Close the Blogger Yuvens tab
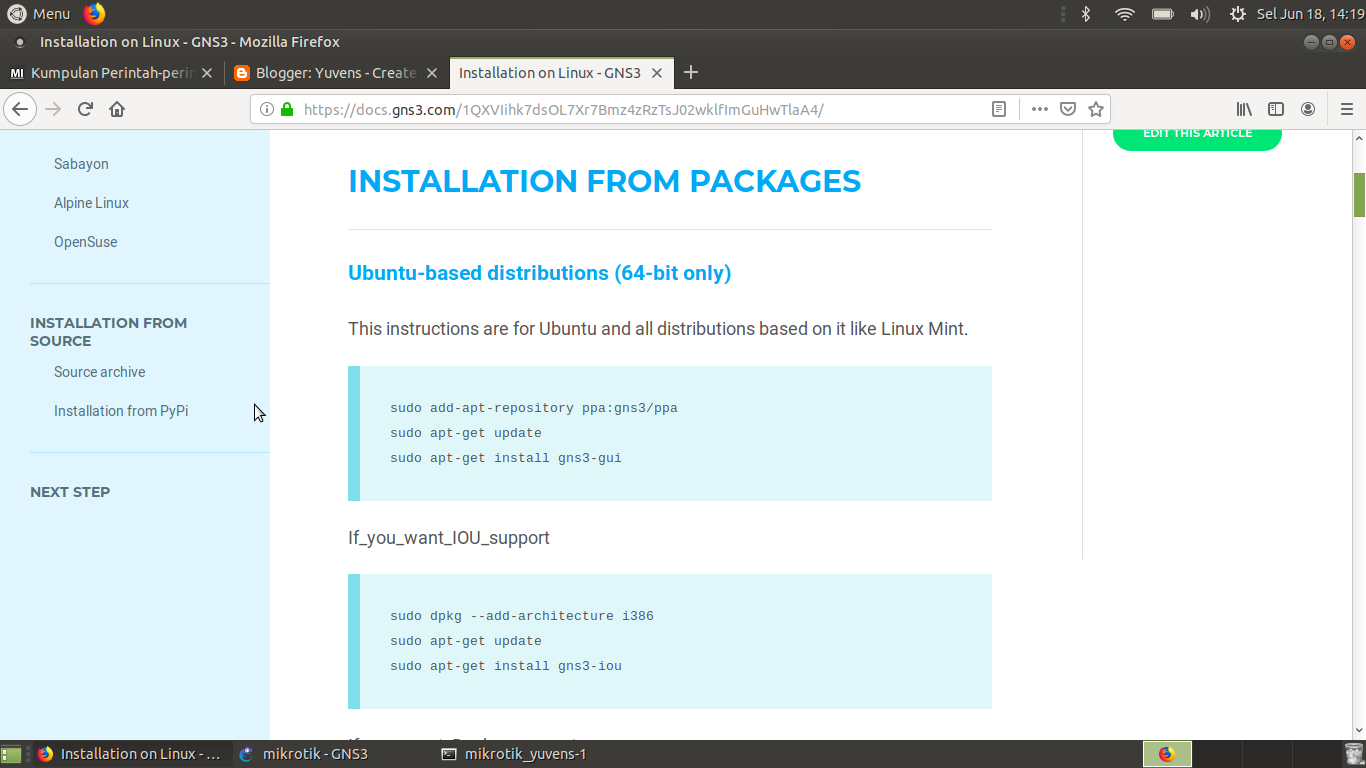 [432, 73]
